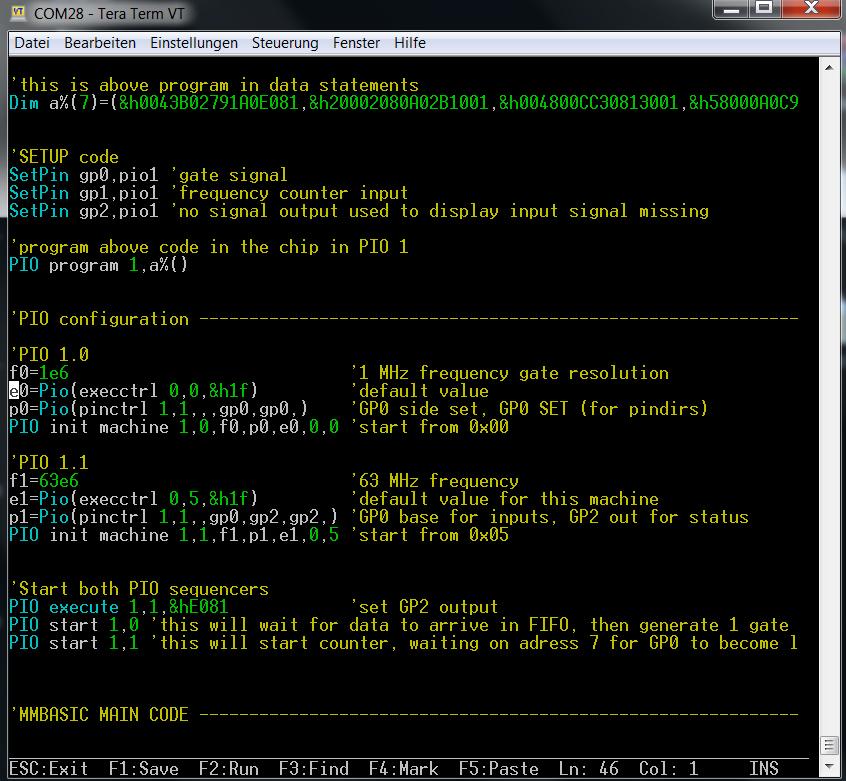This screenshot has height=781, width=846.
Task: Open the Steuerung menu
Action: [285, 43]
